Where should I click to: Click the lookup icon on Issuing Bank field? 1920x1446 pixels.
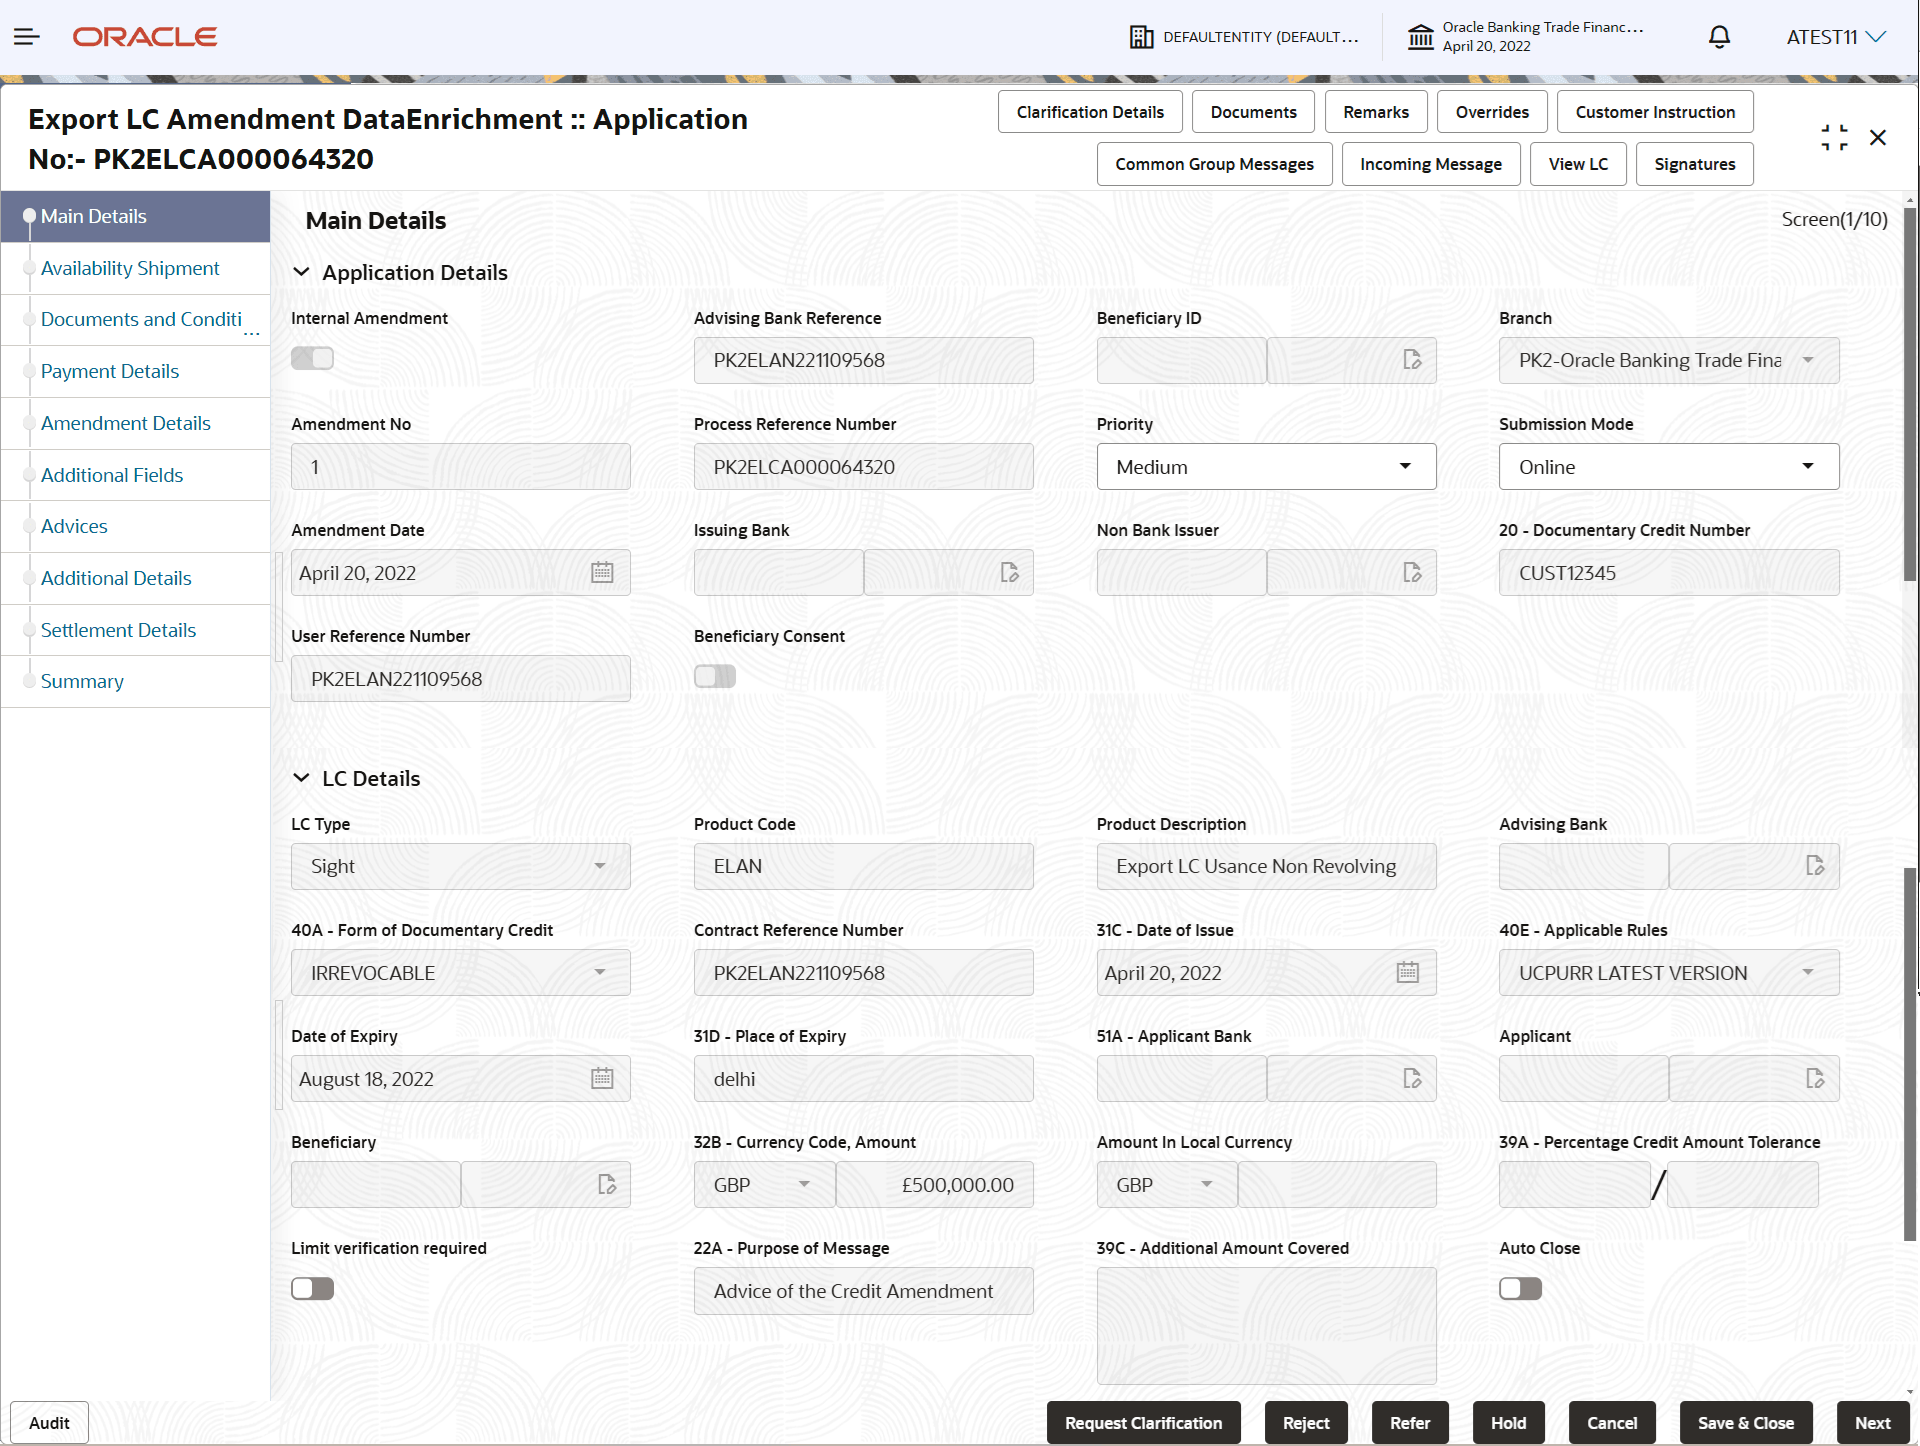point(1008,572)
